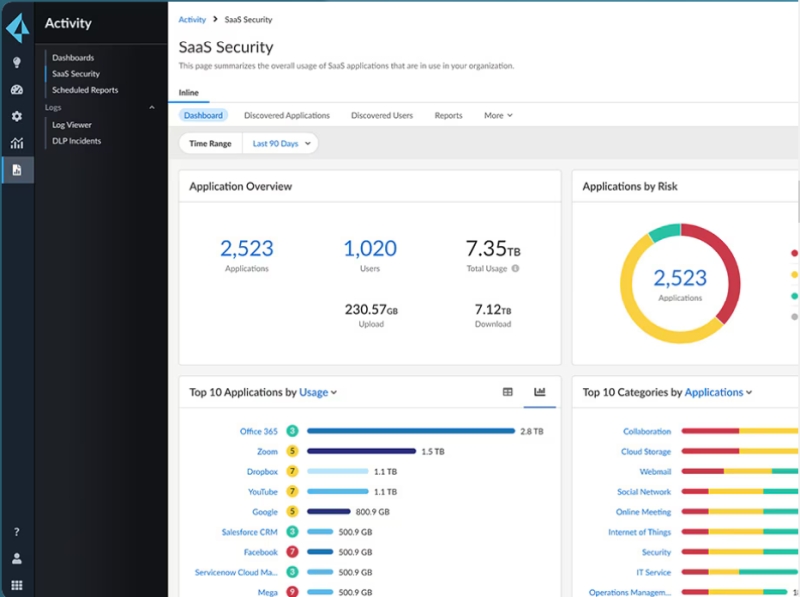
Task: Open the help question mark icon
Action: (x=17, y=532)
